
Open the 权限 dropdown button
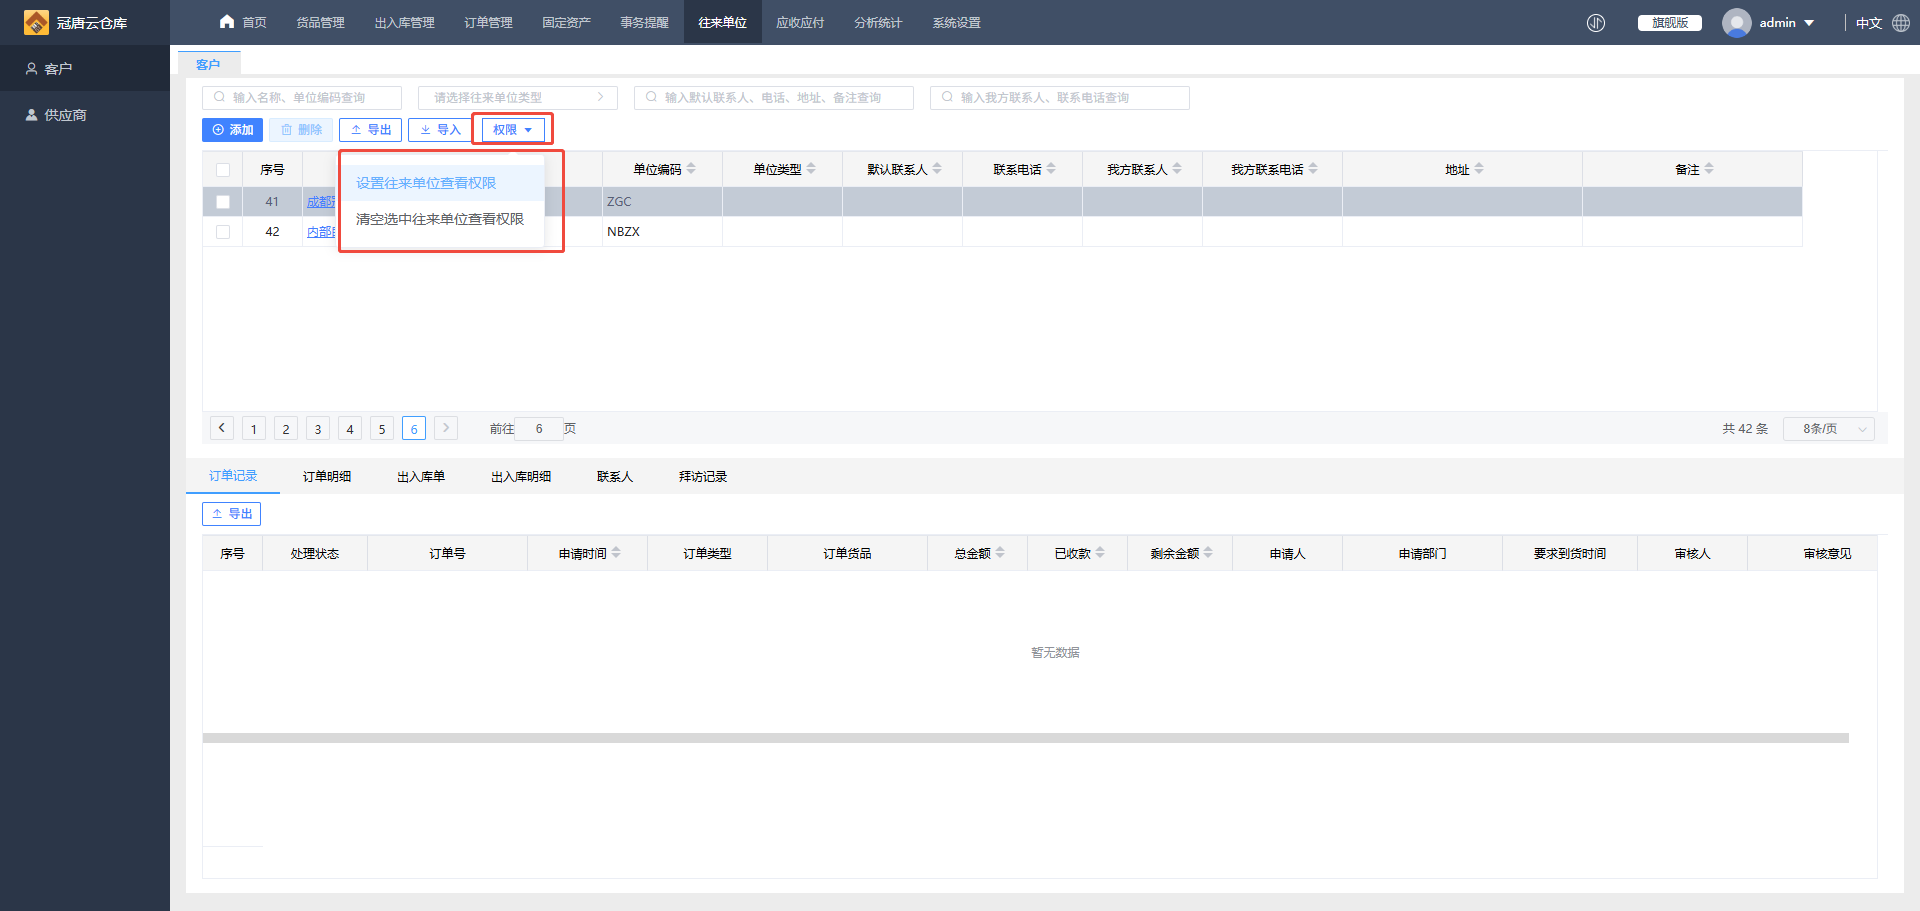coord(513,130)
